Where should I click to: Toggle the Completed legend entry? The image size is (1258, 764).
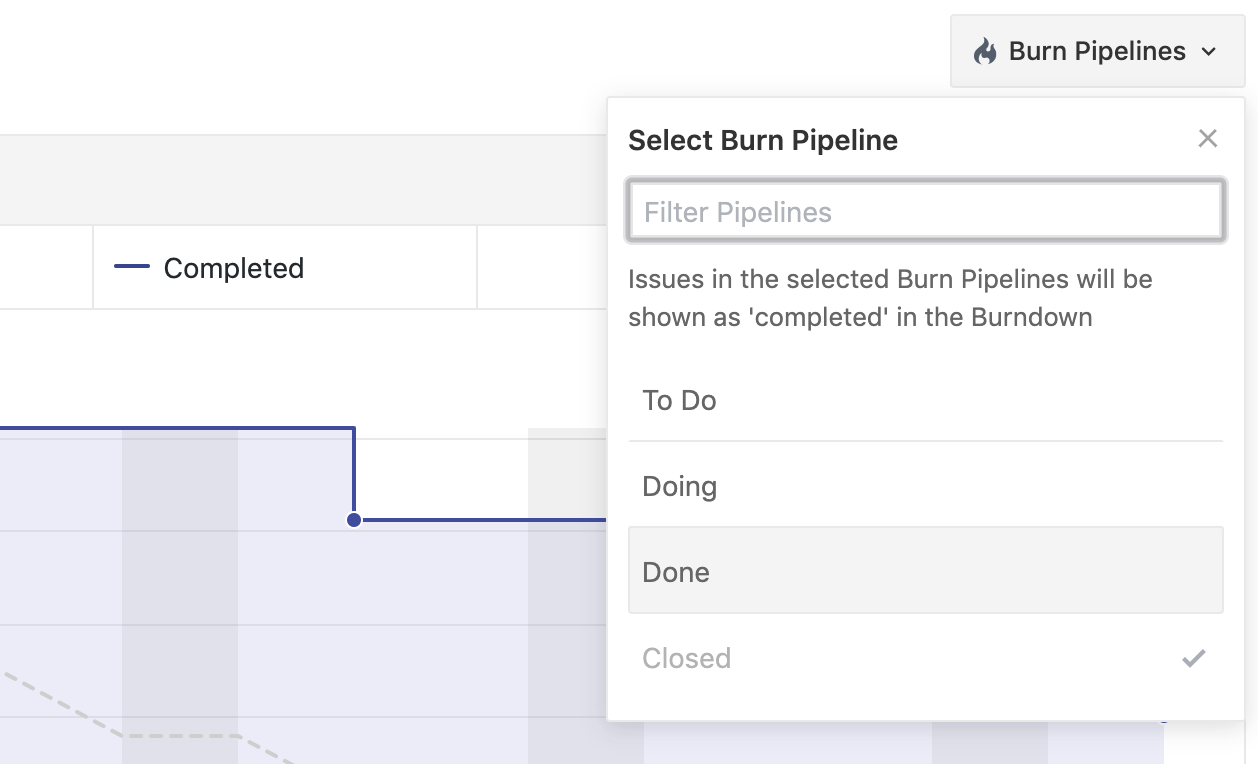point(233,268)
